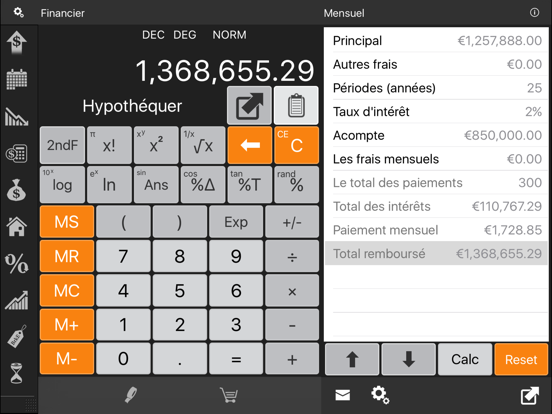
Task: Open the dollar up-arrow sidebar calculator
Action: click(17, 43)
